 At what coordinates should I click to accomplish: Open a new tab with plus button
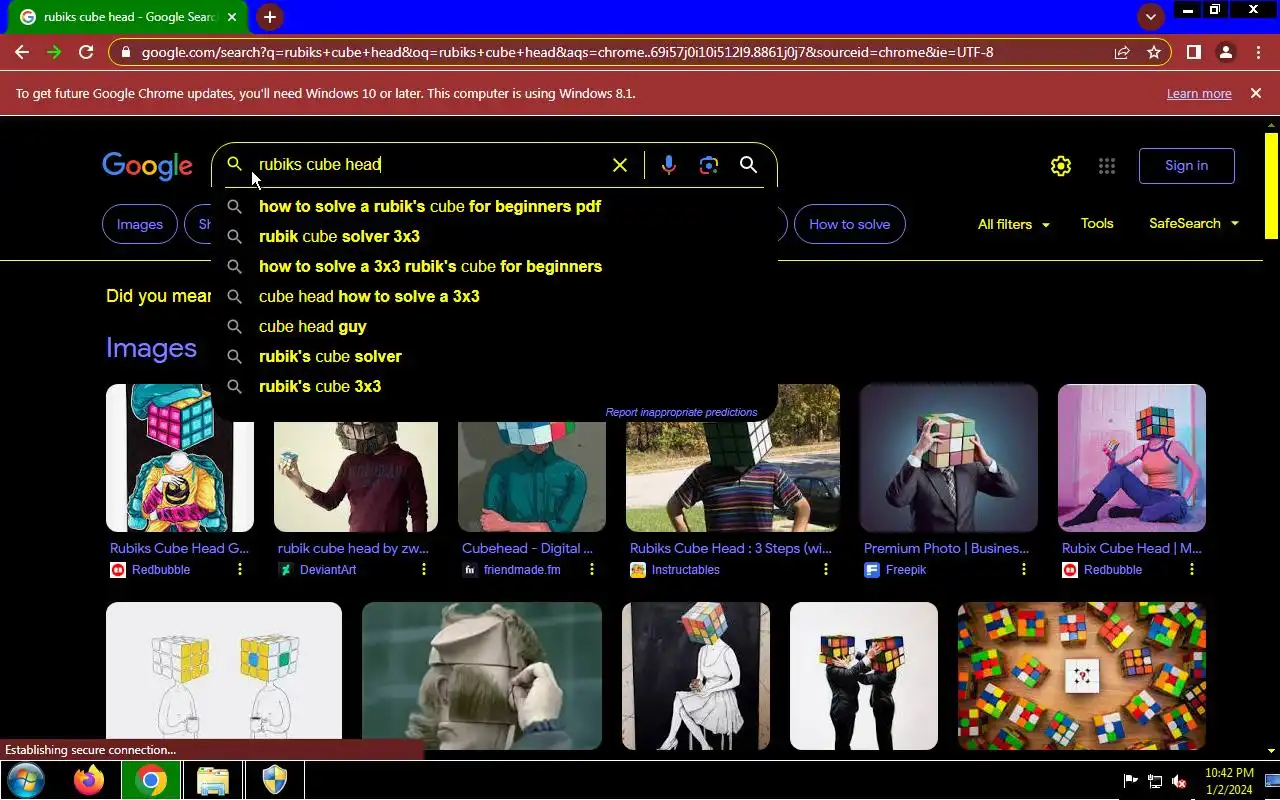point(269,17)
